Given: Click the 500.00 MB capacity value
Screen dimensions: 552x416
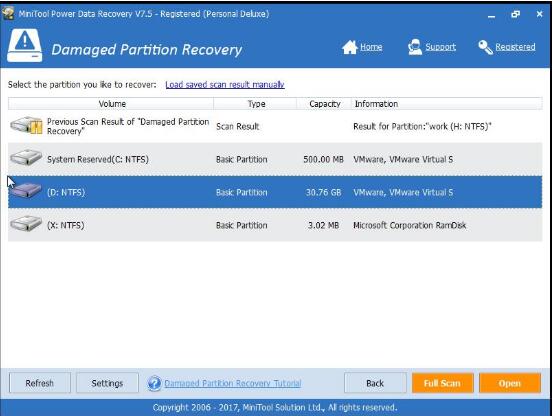Looking at the screenshot, I should tap(323, 159).
